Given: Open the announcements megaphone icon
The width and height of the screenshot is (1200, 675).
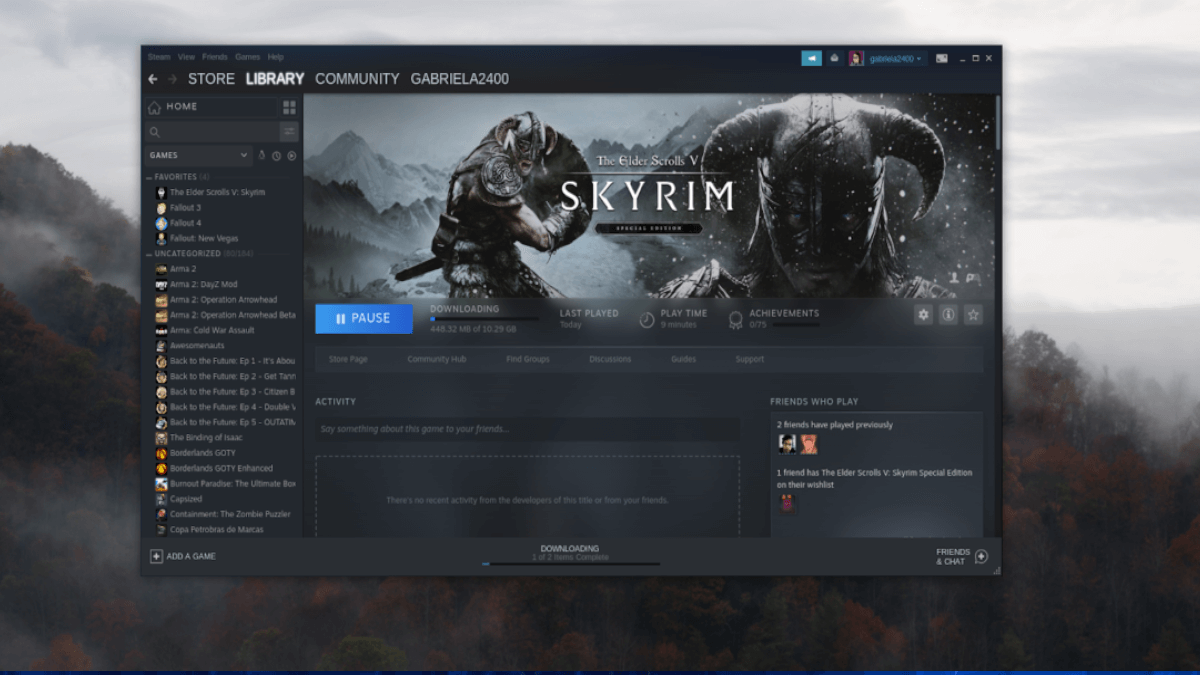Looking at the screenshot, I should (x=811, y=58).
